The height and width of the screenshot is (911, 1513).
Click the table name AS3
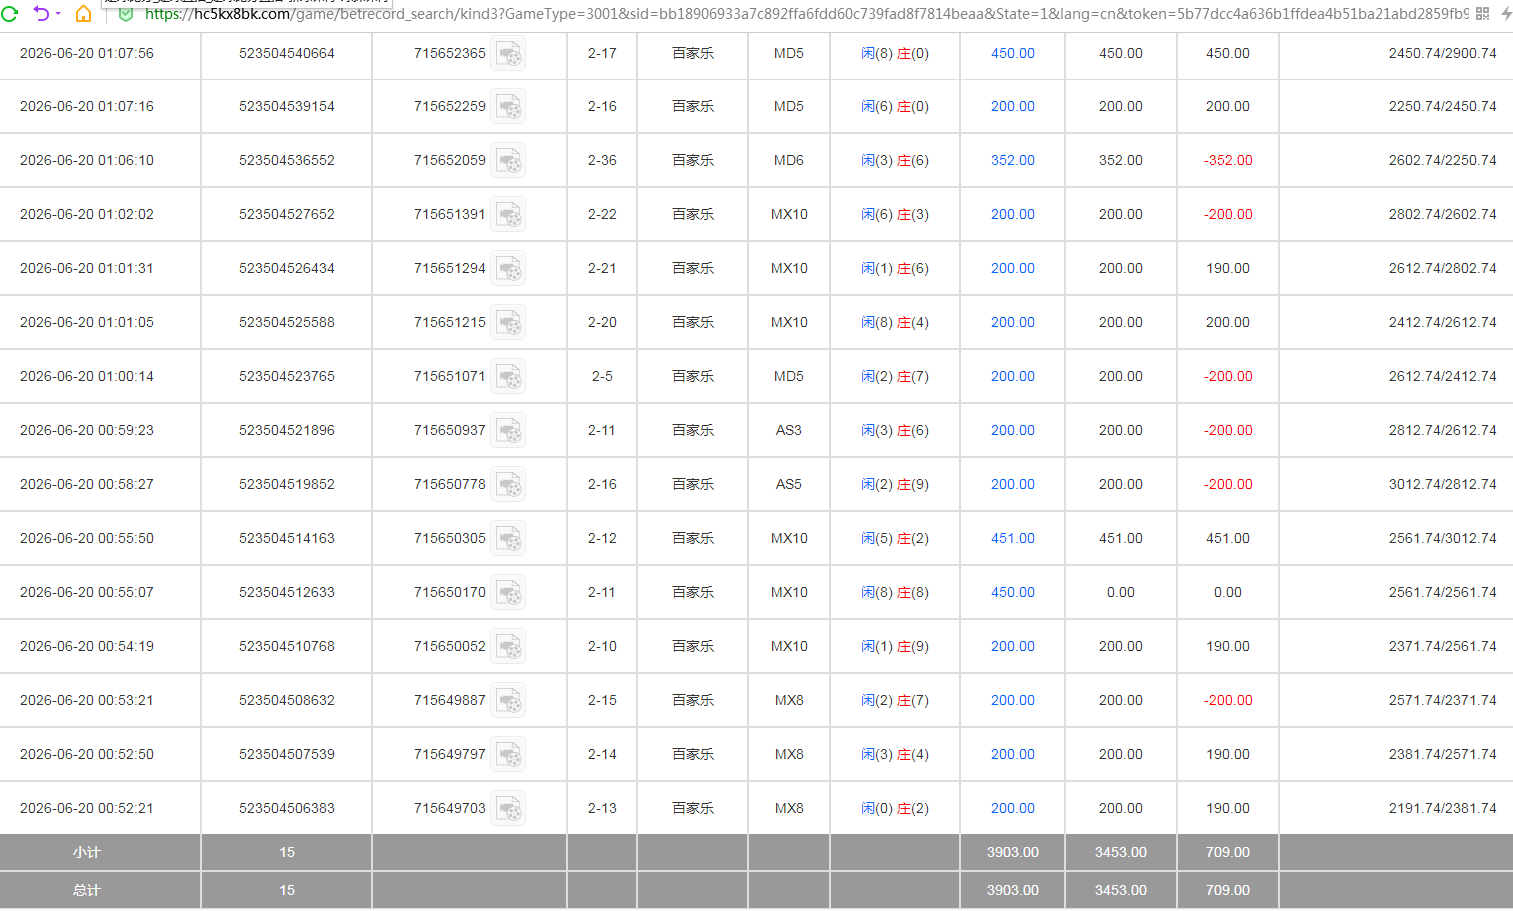789,430
